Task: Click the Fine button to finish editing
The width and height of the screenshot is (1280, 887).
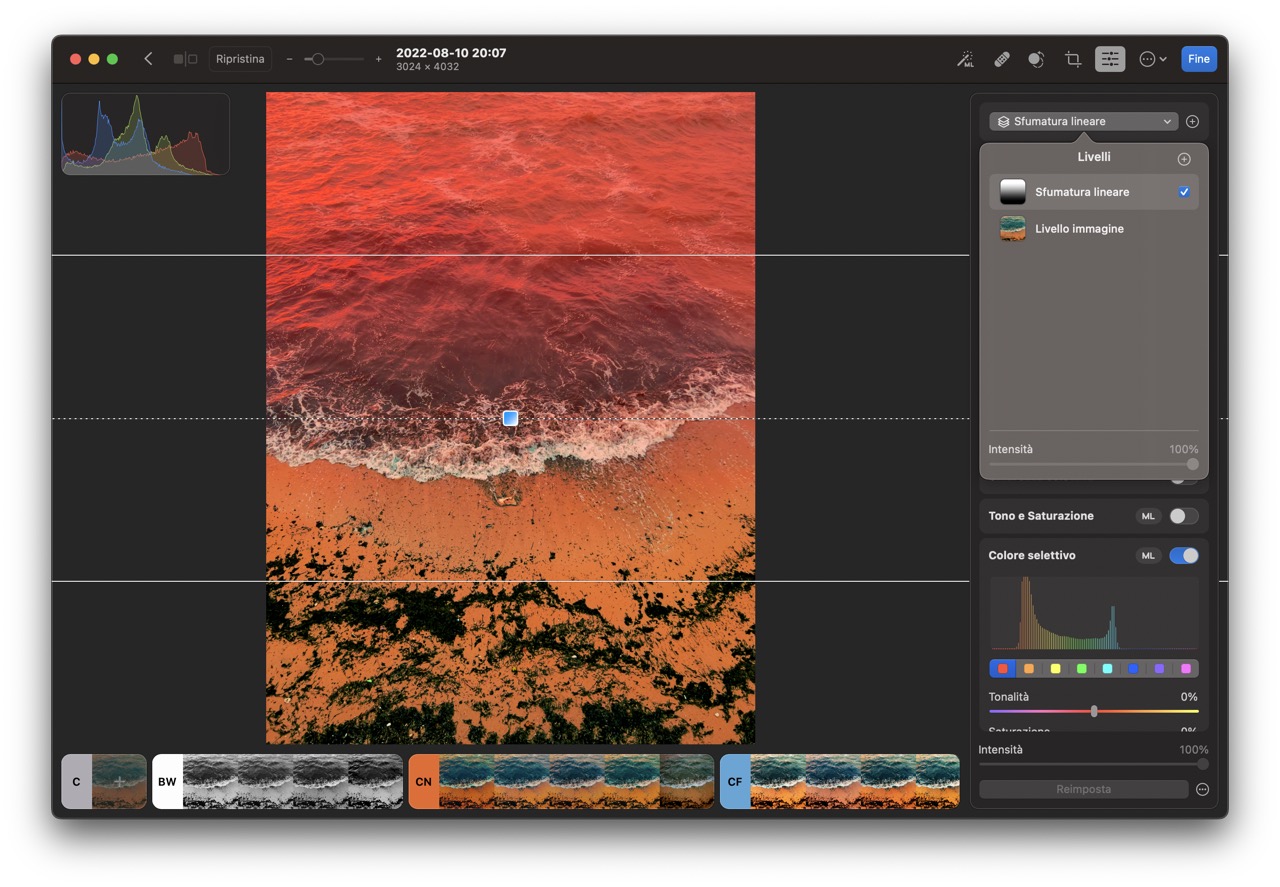Action: (1198, 59)
